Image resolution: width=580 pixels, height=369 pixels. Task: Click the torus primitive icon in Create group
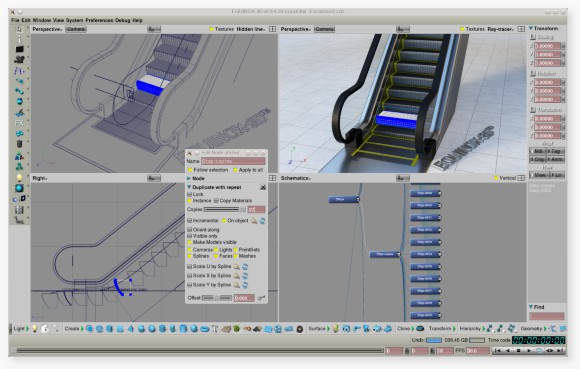(205, 328)
